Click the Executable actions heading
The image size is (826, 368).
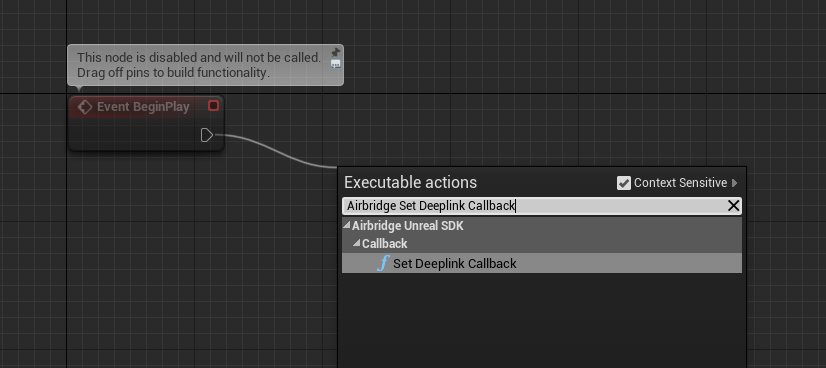tap(410, 183)
